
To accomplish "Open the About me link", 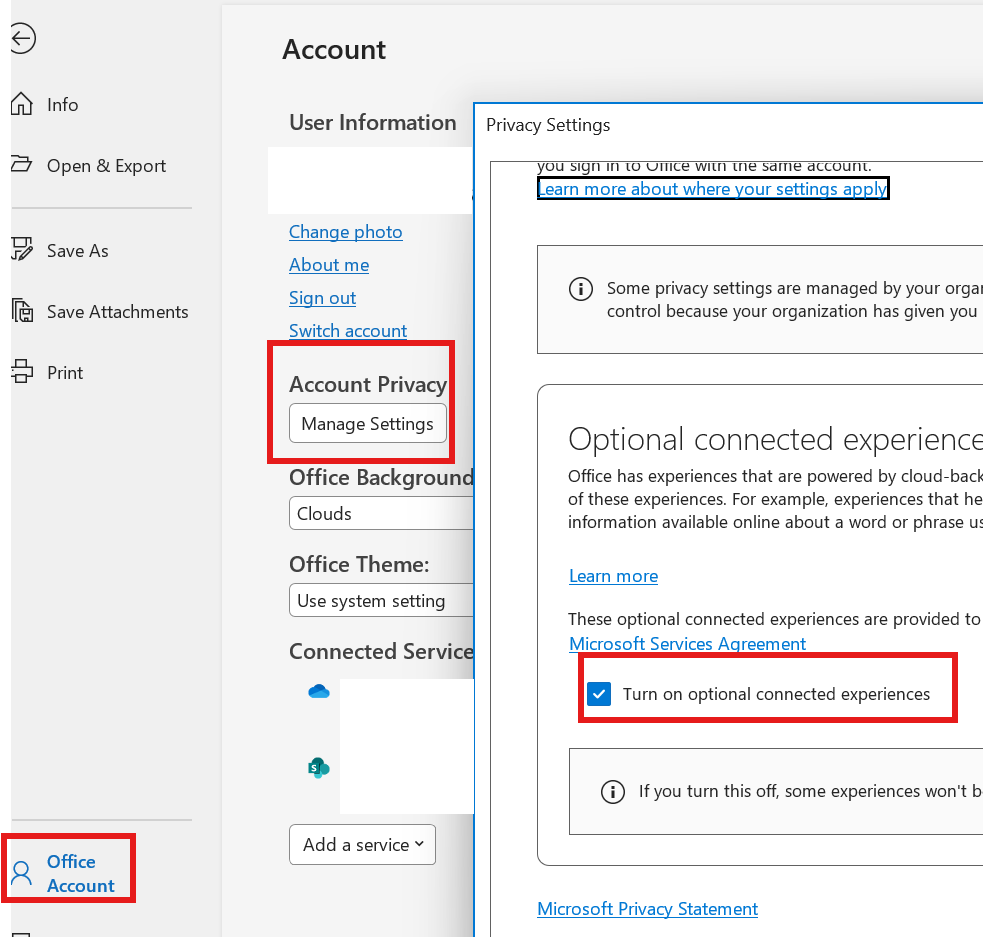I will 329,265.
